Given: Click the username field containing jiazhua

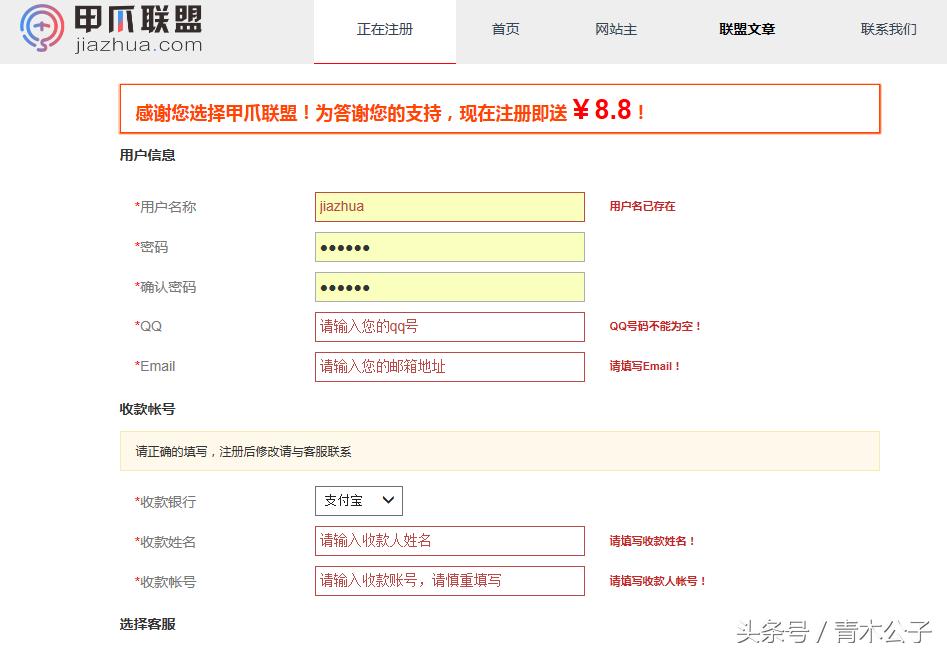Looking at the screenshot, I should 448,206.
